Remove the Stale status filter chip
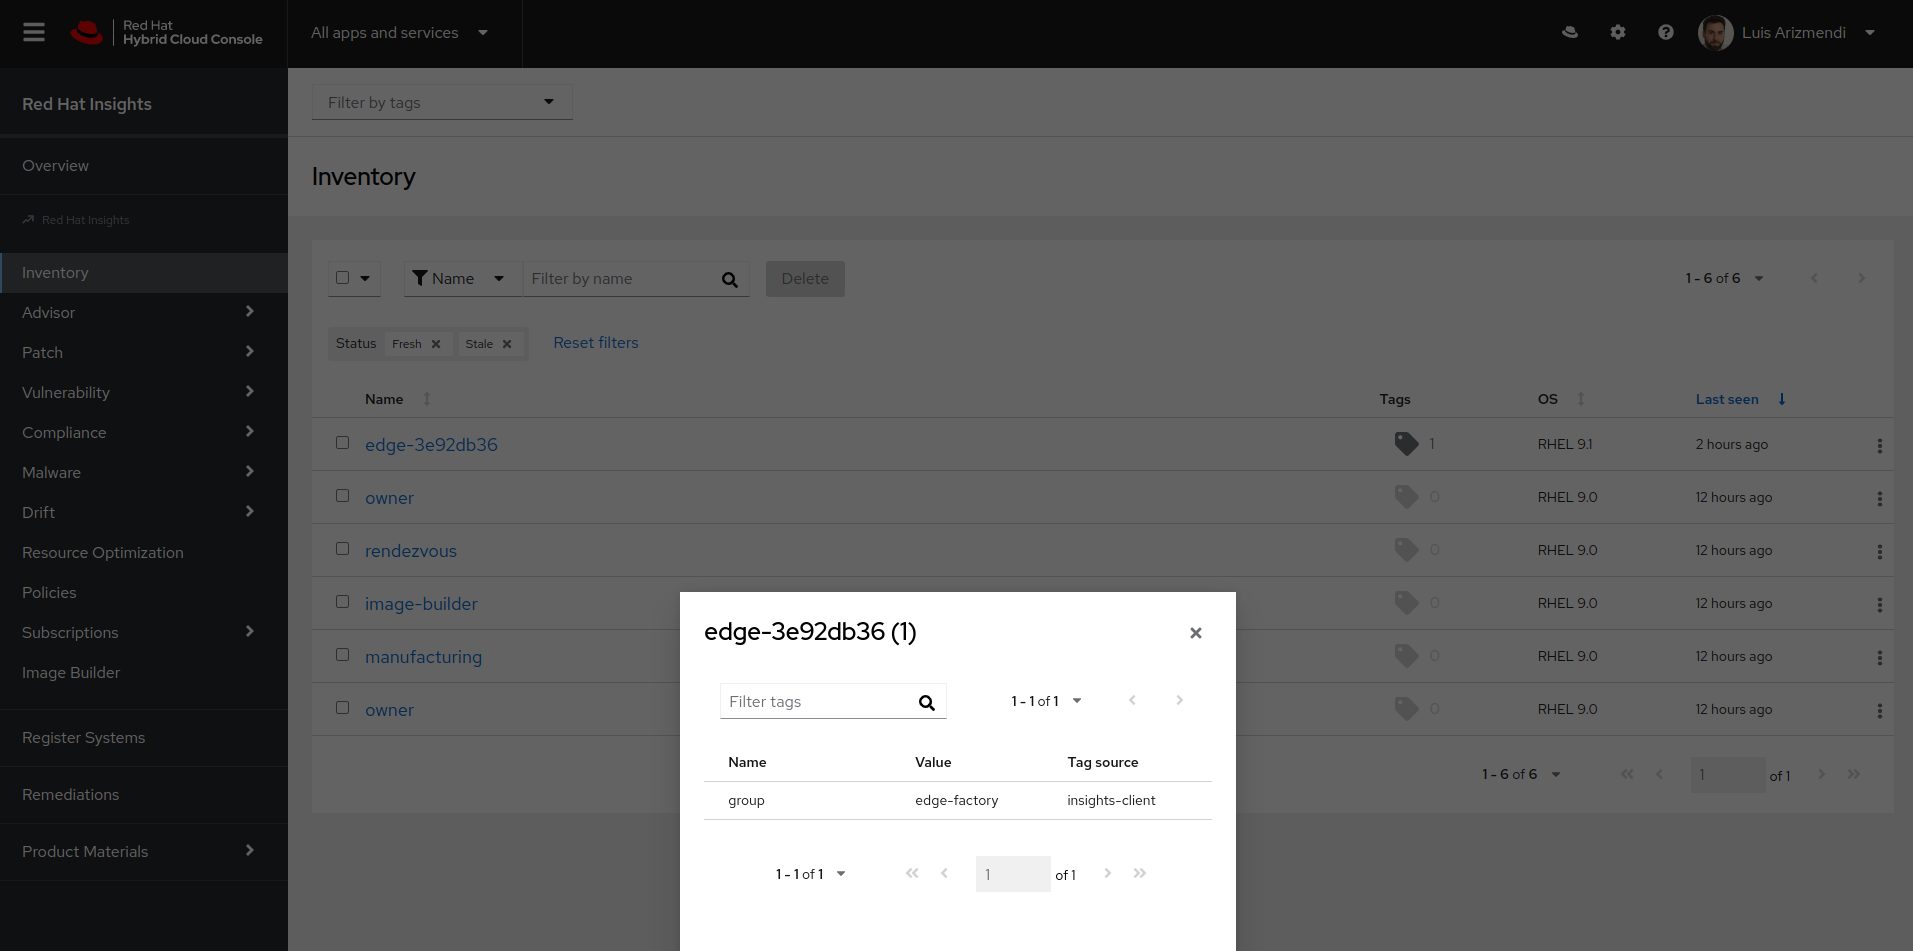Screen dimensions: 1913x951 [507, 344]
